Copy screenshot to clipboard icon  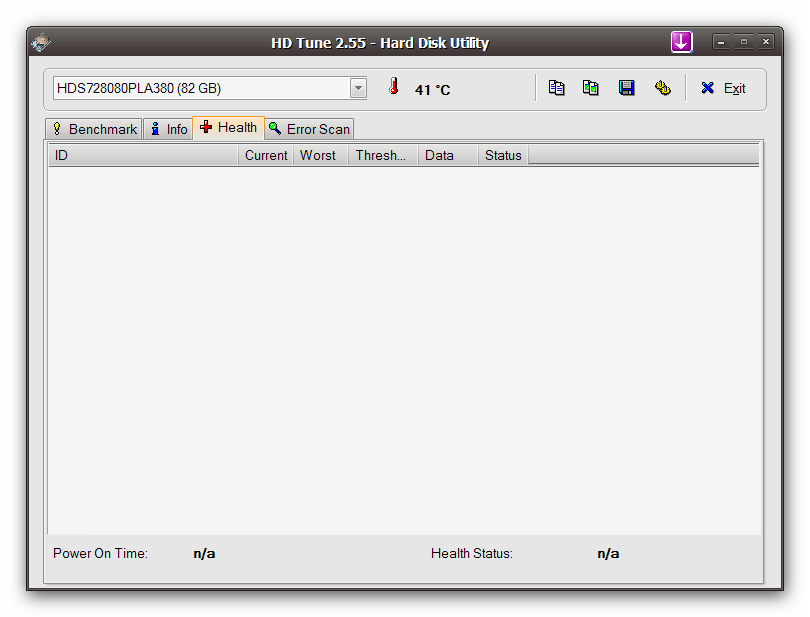[x=590, y=88]
